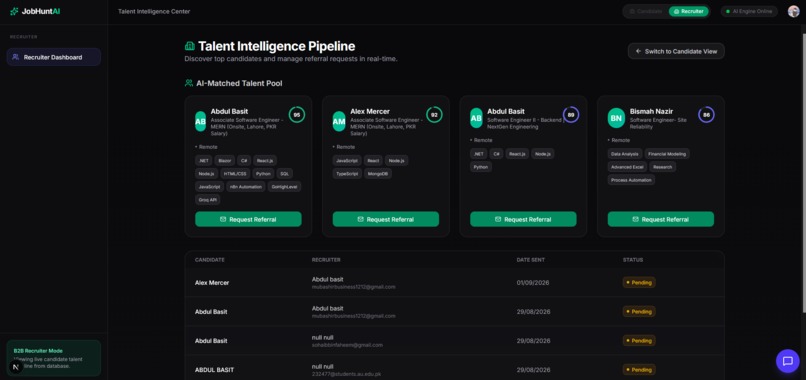Click the AB avatar on Software Engineer II card
Screen dimensions: 806x380
[x=477, y=118]
